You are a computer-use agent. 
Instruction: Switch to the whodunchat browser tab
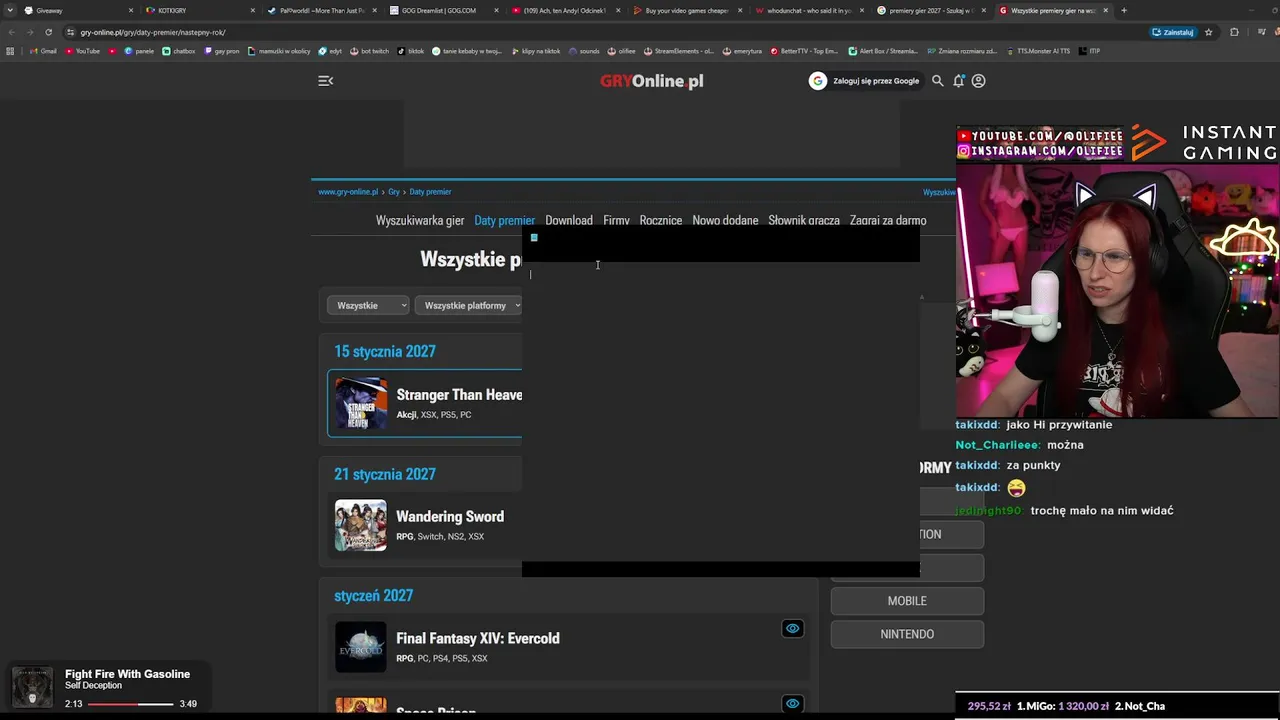click(x=807, y=11)
